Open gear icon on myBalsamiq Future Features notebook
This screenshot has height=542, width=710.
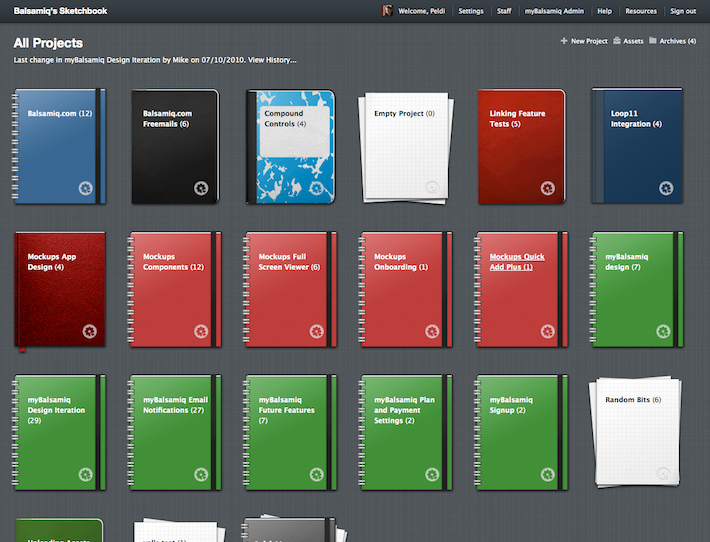click(317, 475)
